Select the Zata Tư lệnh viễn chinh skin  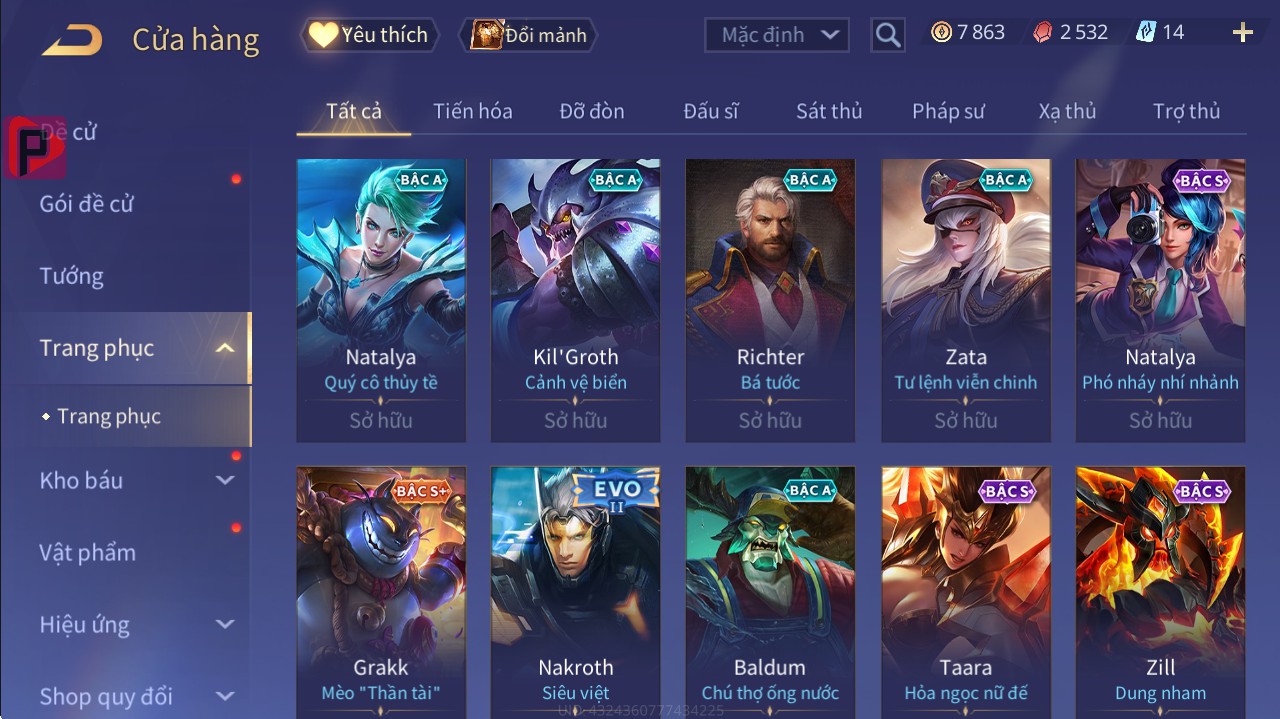pos(966,300)
